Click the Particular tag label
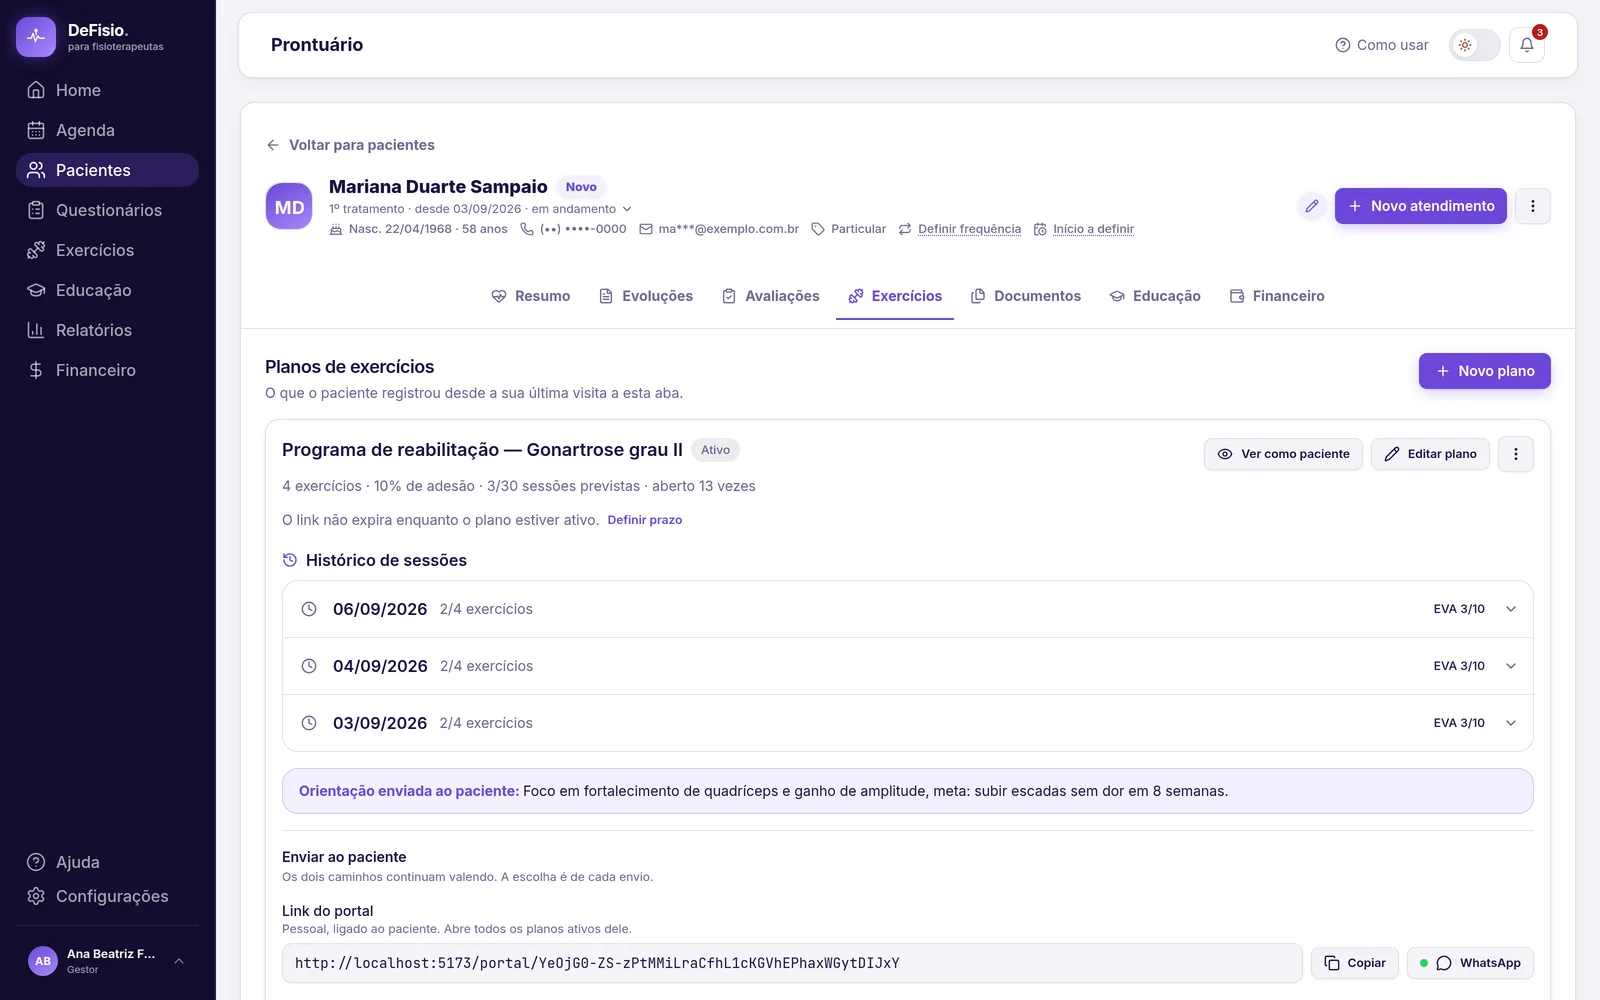The width and height of the screenshot is (1600, 1000). [x=858, y=229]
